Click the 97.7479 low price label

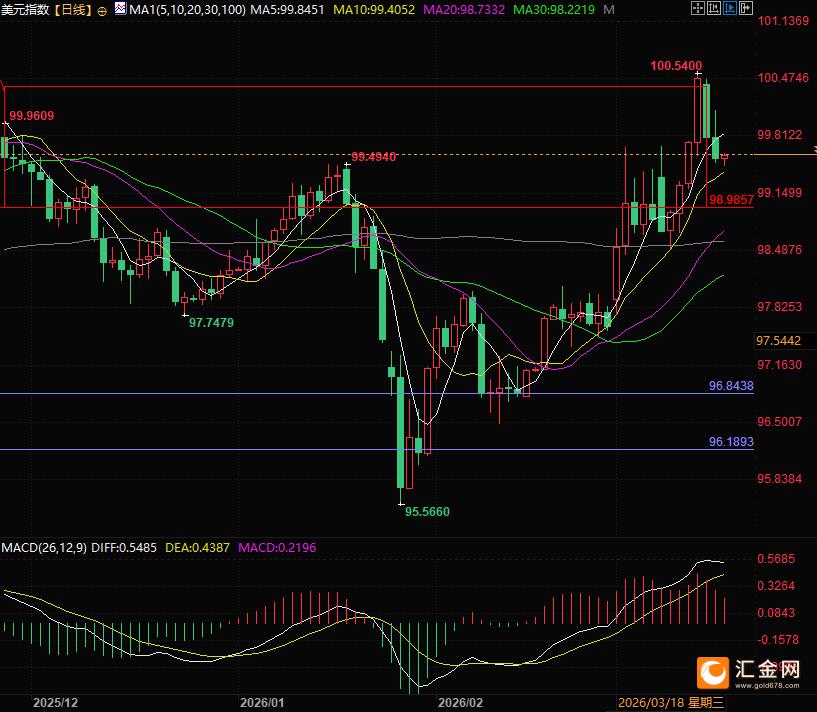tap(211, 323)
